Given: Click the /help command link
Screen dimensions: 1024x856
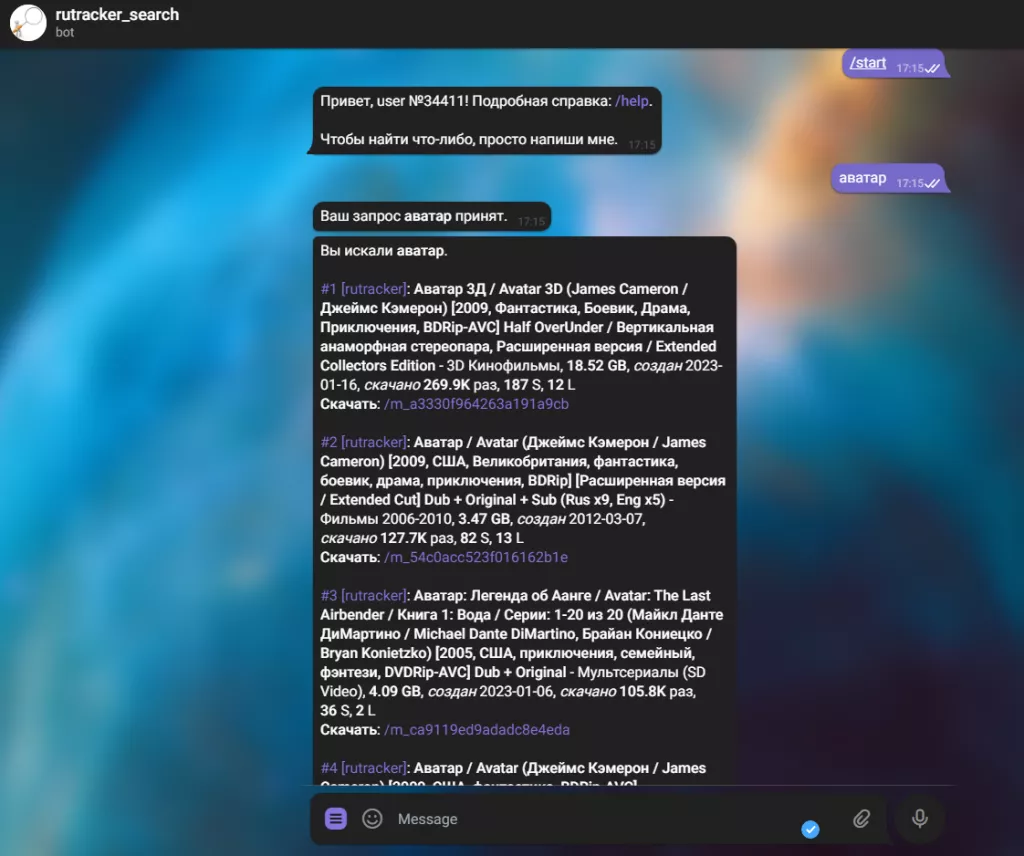Looking at the screenshot, I should [632, 101].
